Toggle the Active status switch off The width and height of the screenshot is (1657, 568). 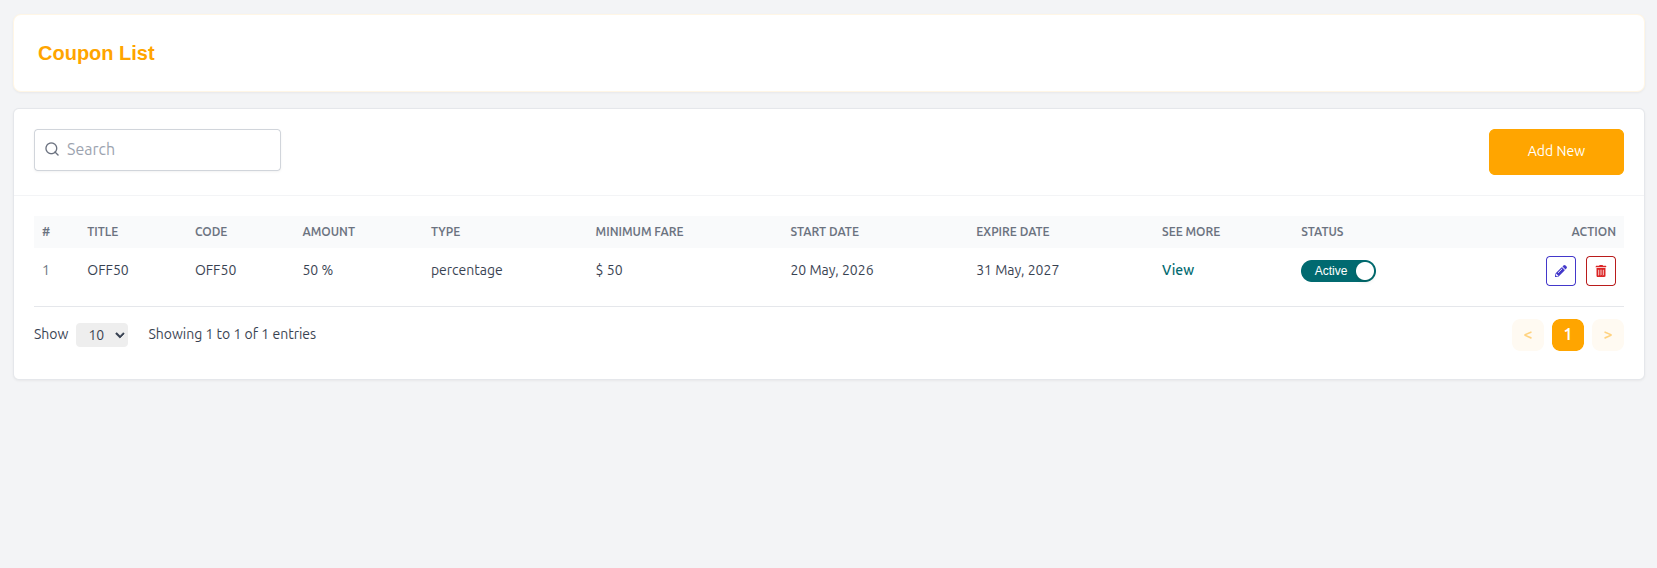[1338, 271]
